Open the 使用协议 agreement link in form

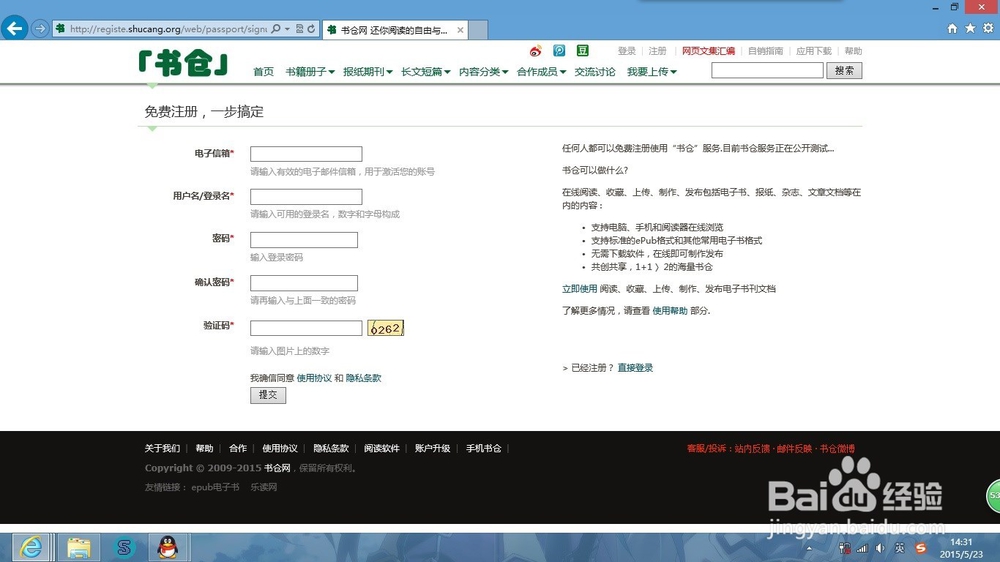pos(314,378)
